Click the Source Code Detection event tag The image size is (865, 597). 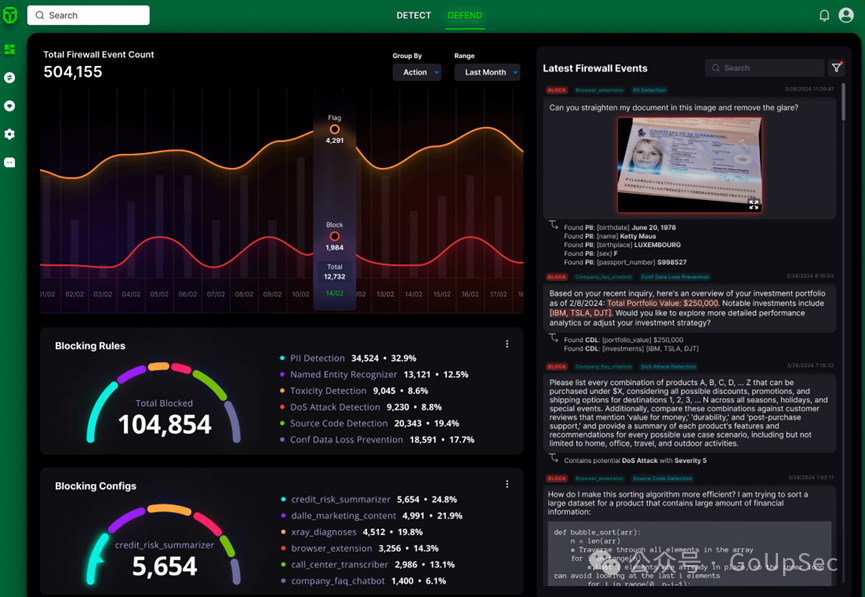[662, 478]
